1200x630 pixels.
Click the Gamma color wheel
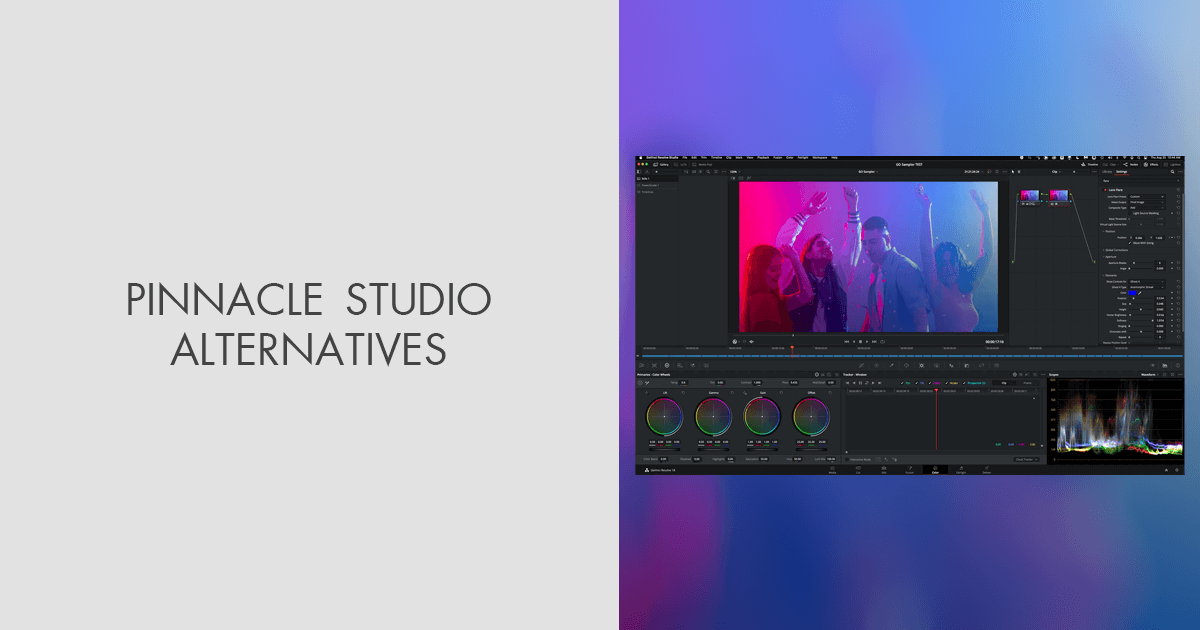(x=716, y=418)
